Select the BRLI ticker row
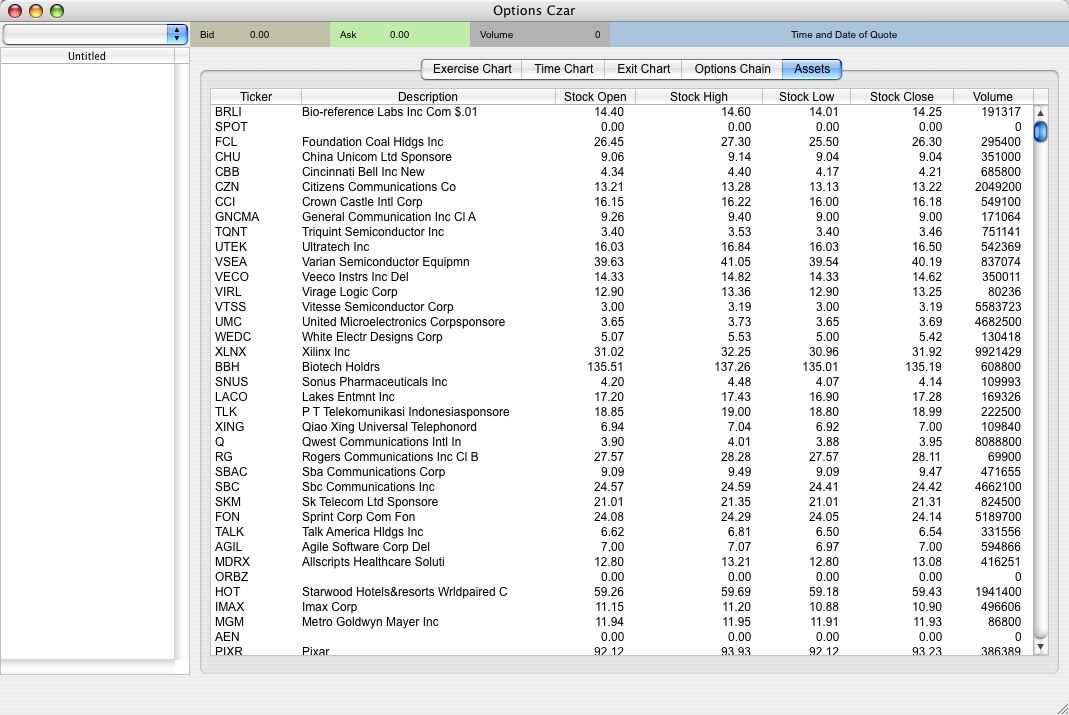1069x715 pixels. (621, 112)
